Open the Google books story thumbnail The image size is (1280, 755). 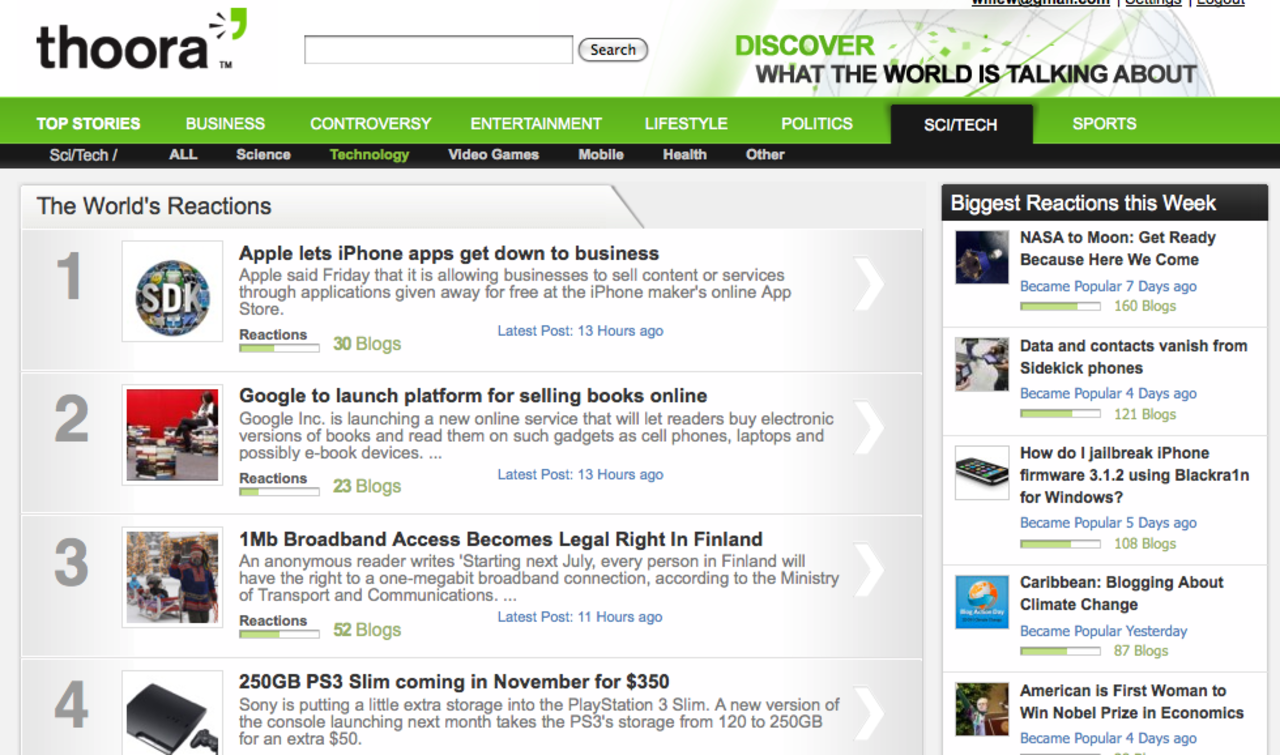172,435
